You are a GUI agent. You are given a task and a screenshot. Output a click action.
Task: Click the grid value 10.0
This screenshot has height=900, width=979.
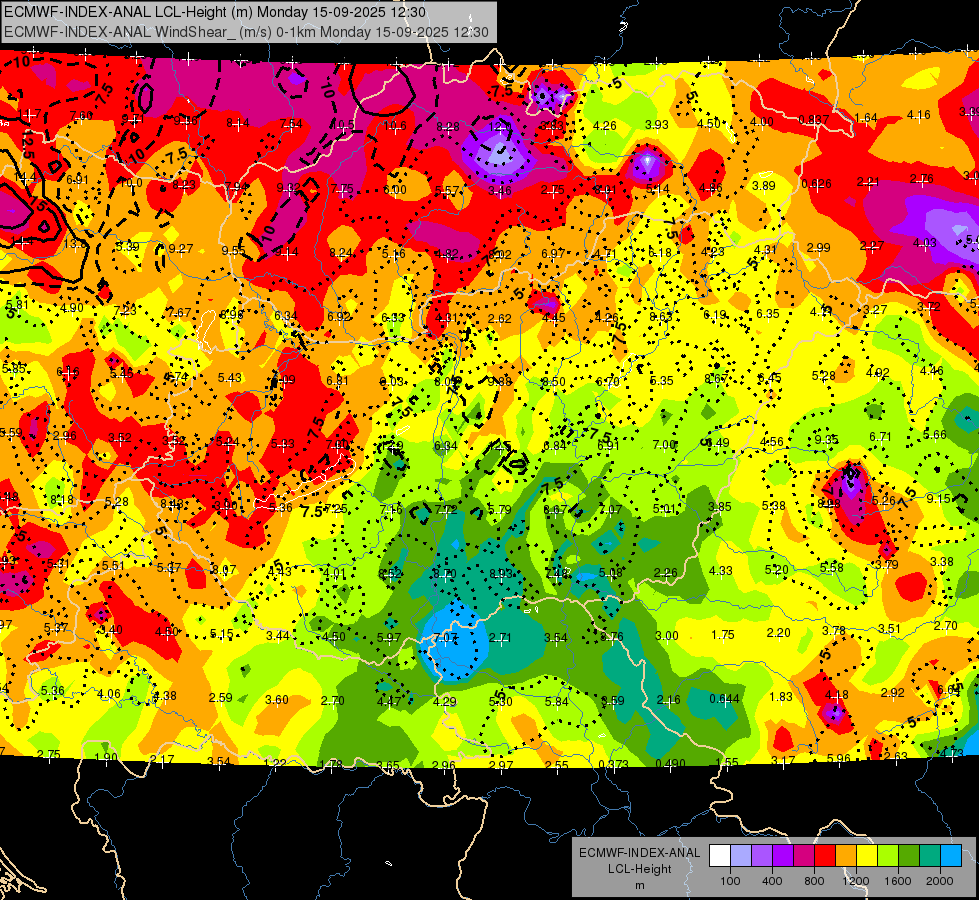pyautogui.click(x=131, y=183)
